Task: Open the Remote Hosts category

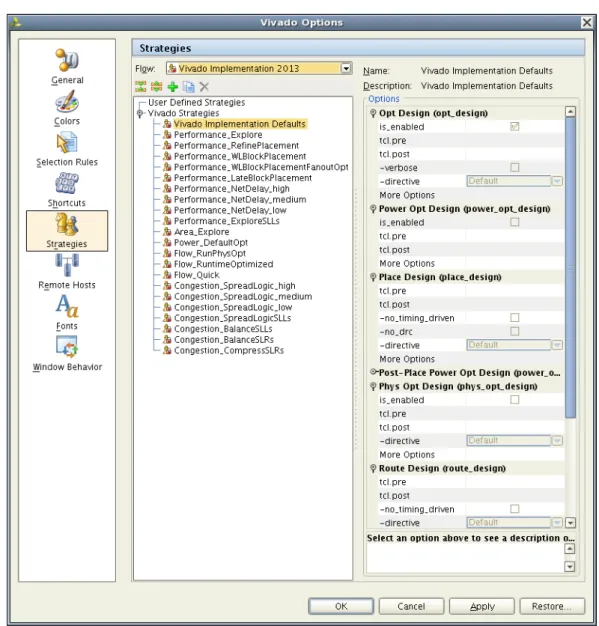Action: [67, 271]
